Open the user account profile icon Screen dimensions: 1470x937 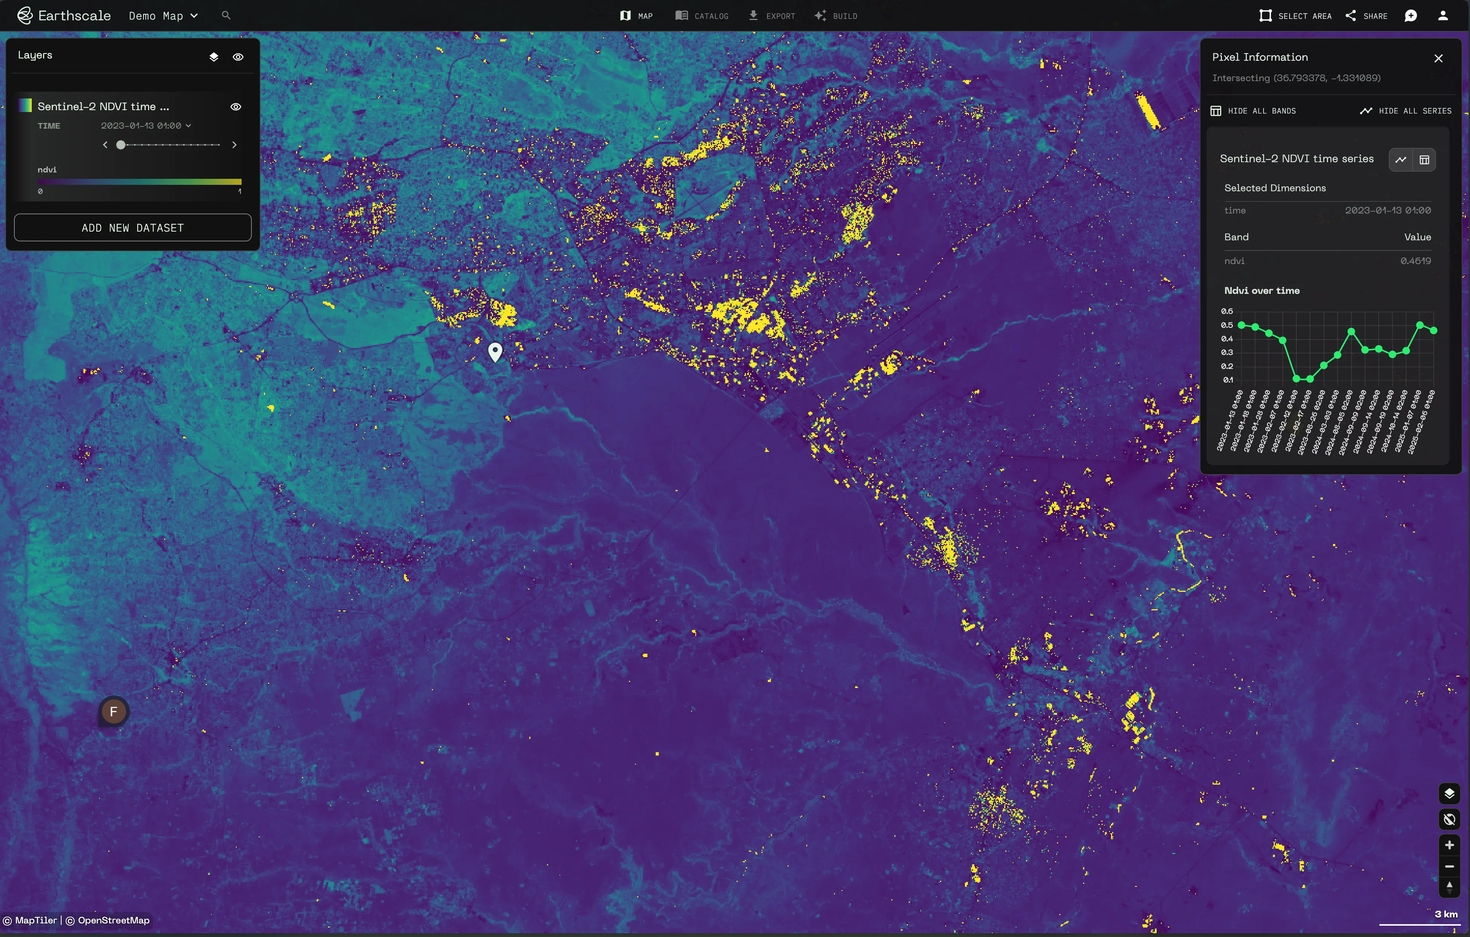pos(1443,16)
